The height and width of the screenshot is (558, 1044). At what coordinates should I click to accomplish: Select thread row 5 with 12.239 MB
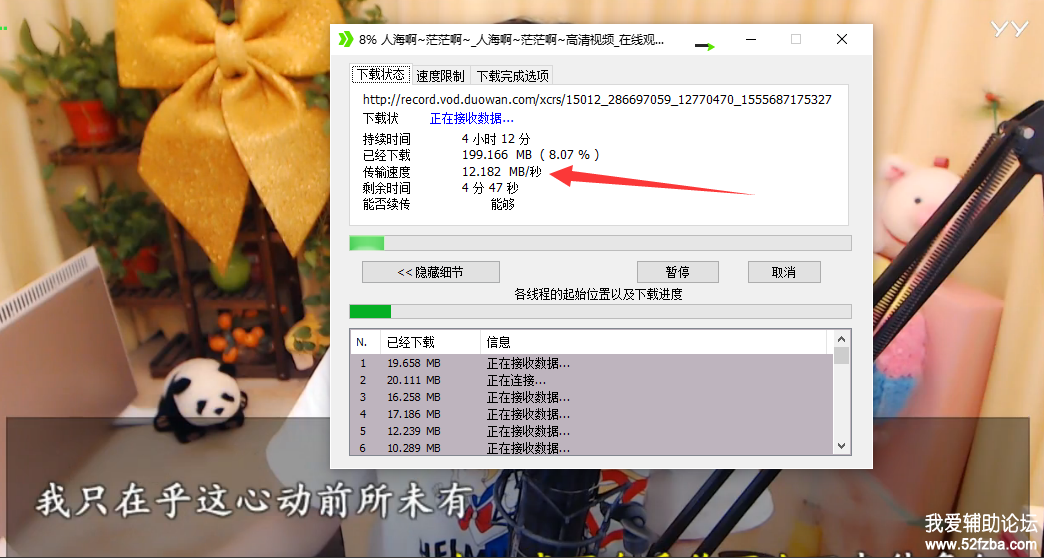pos(591,431)
